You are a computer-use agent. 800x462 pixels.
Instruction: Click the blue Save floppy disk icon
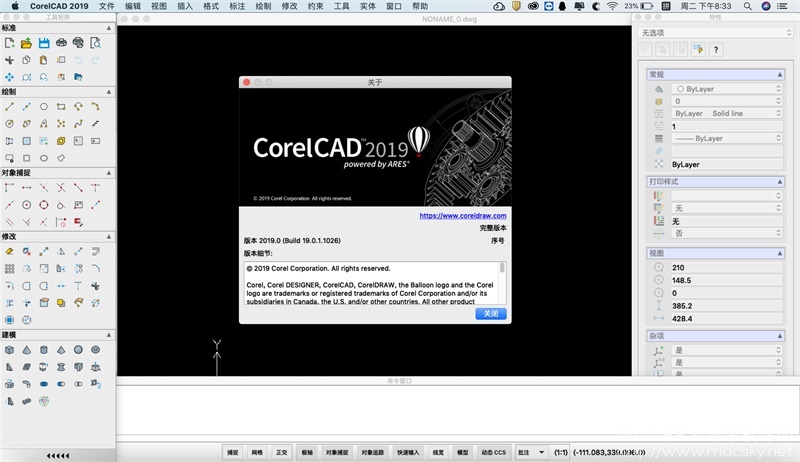pyautogui.click(x=44, y=43)
